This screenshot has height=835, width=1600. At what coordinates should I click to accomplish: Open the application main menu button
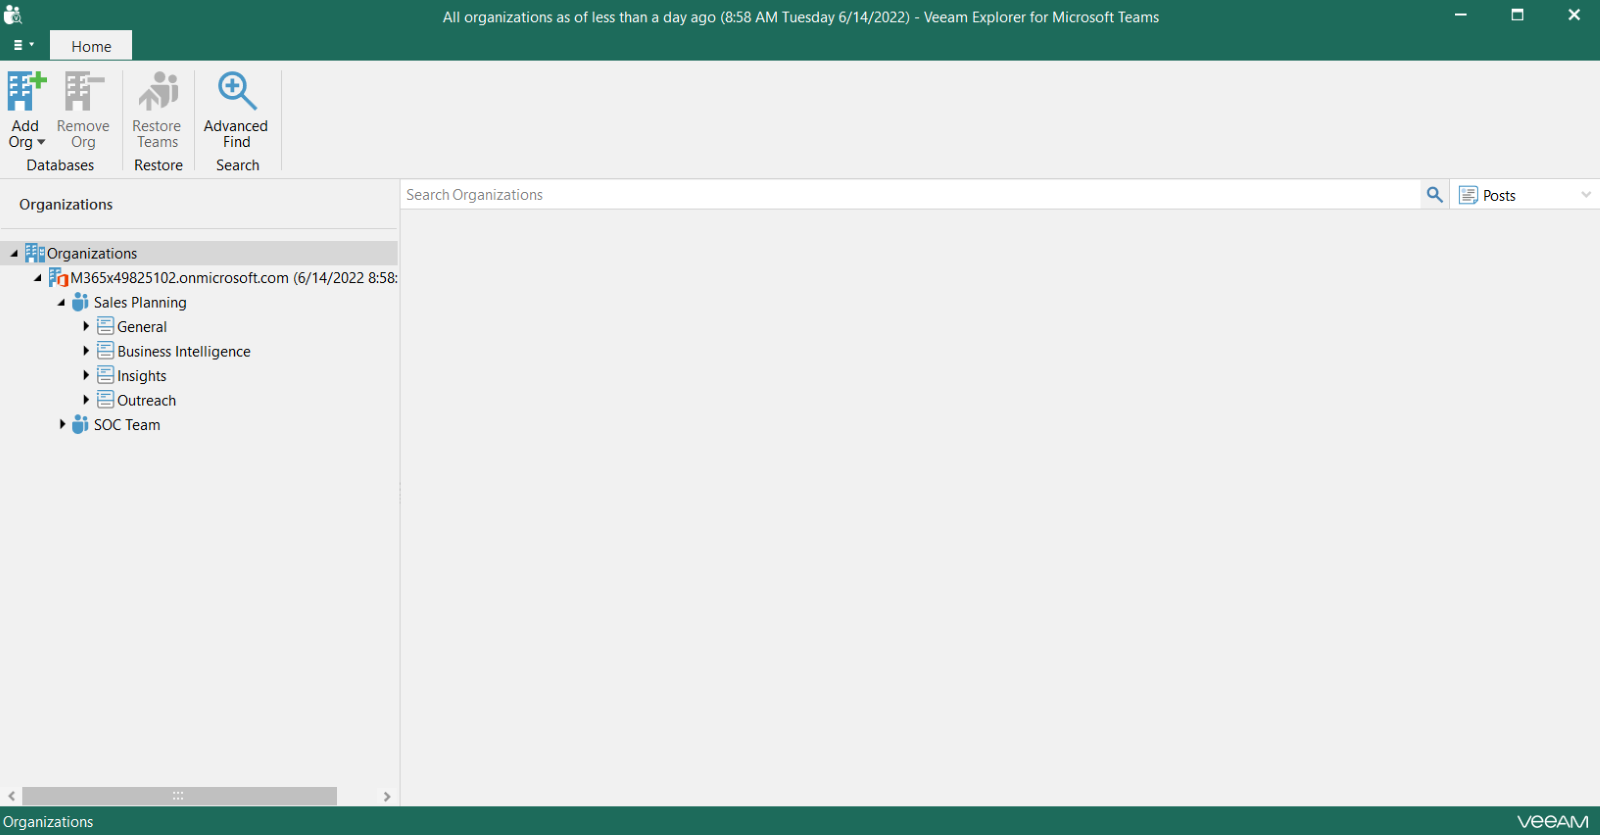pyautogui.click(x=23, y=45)
